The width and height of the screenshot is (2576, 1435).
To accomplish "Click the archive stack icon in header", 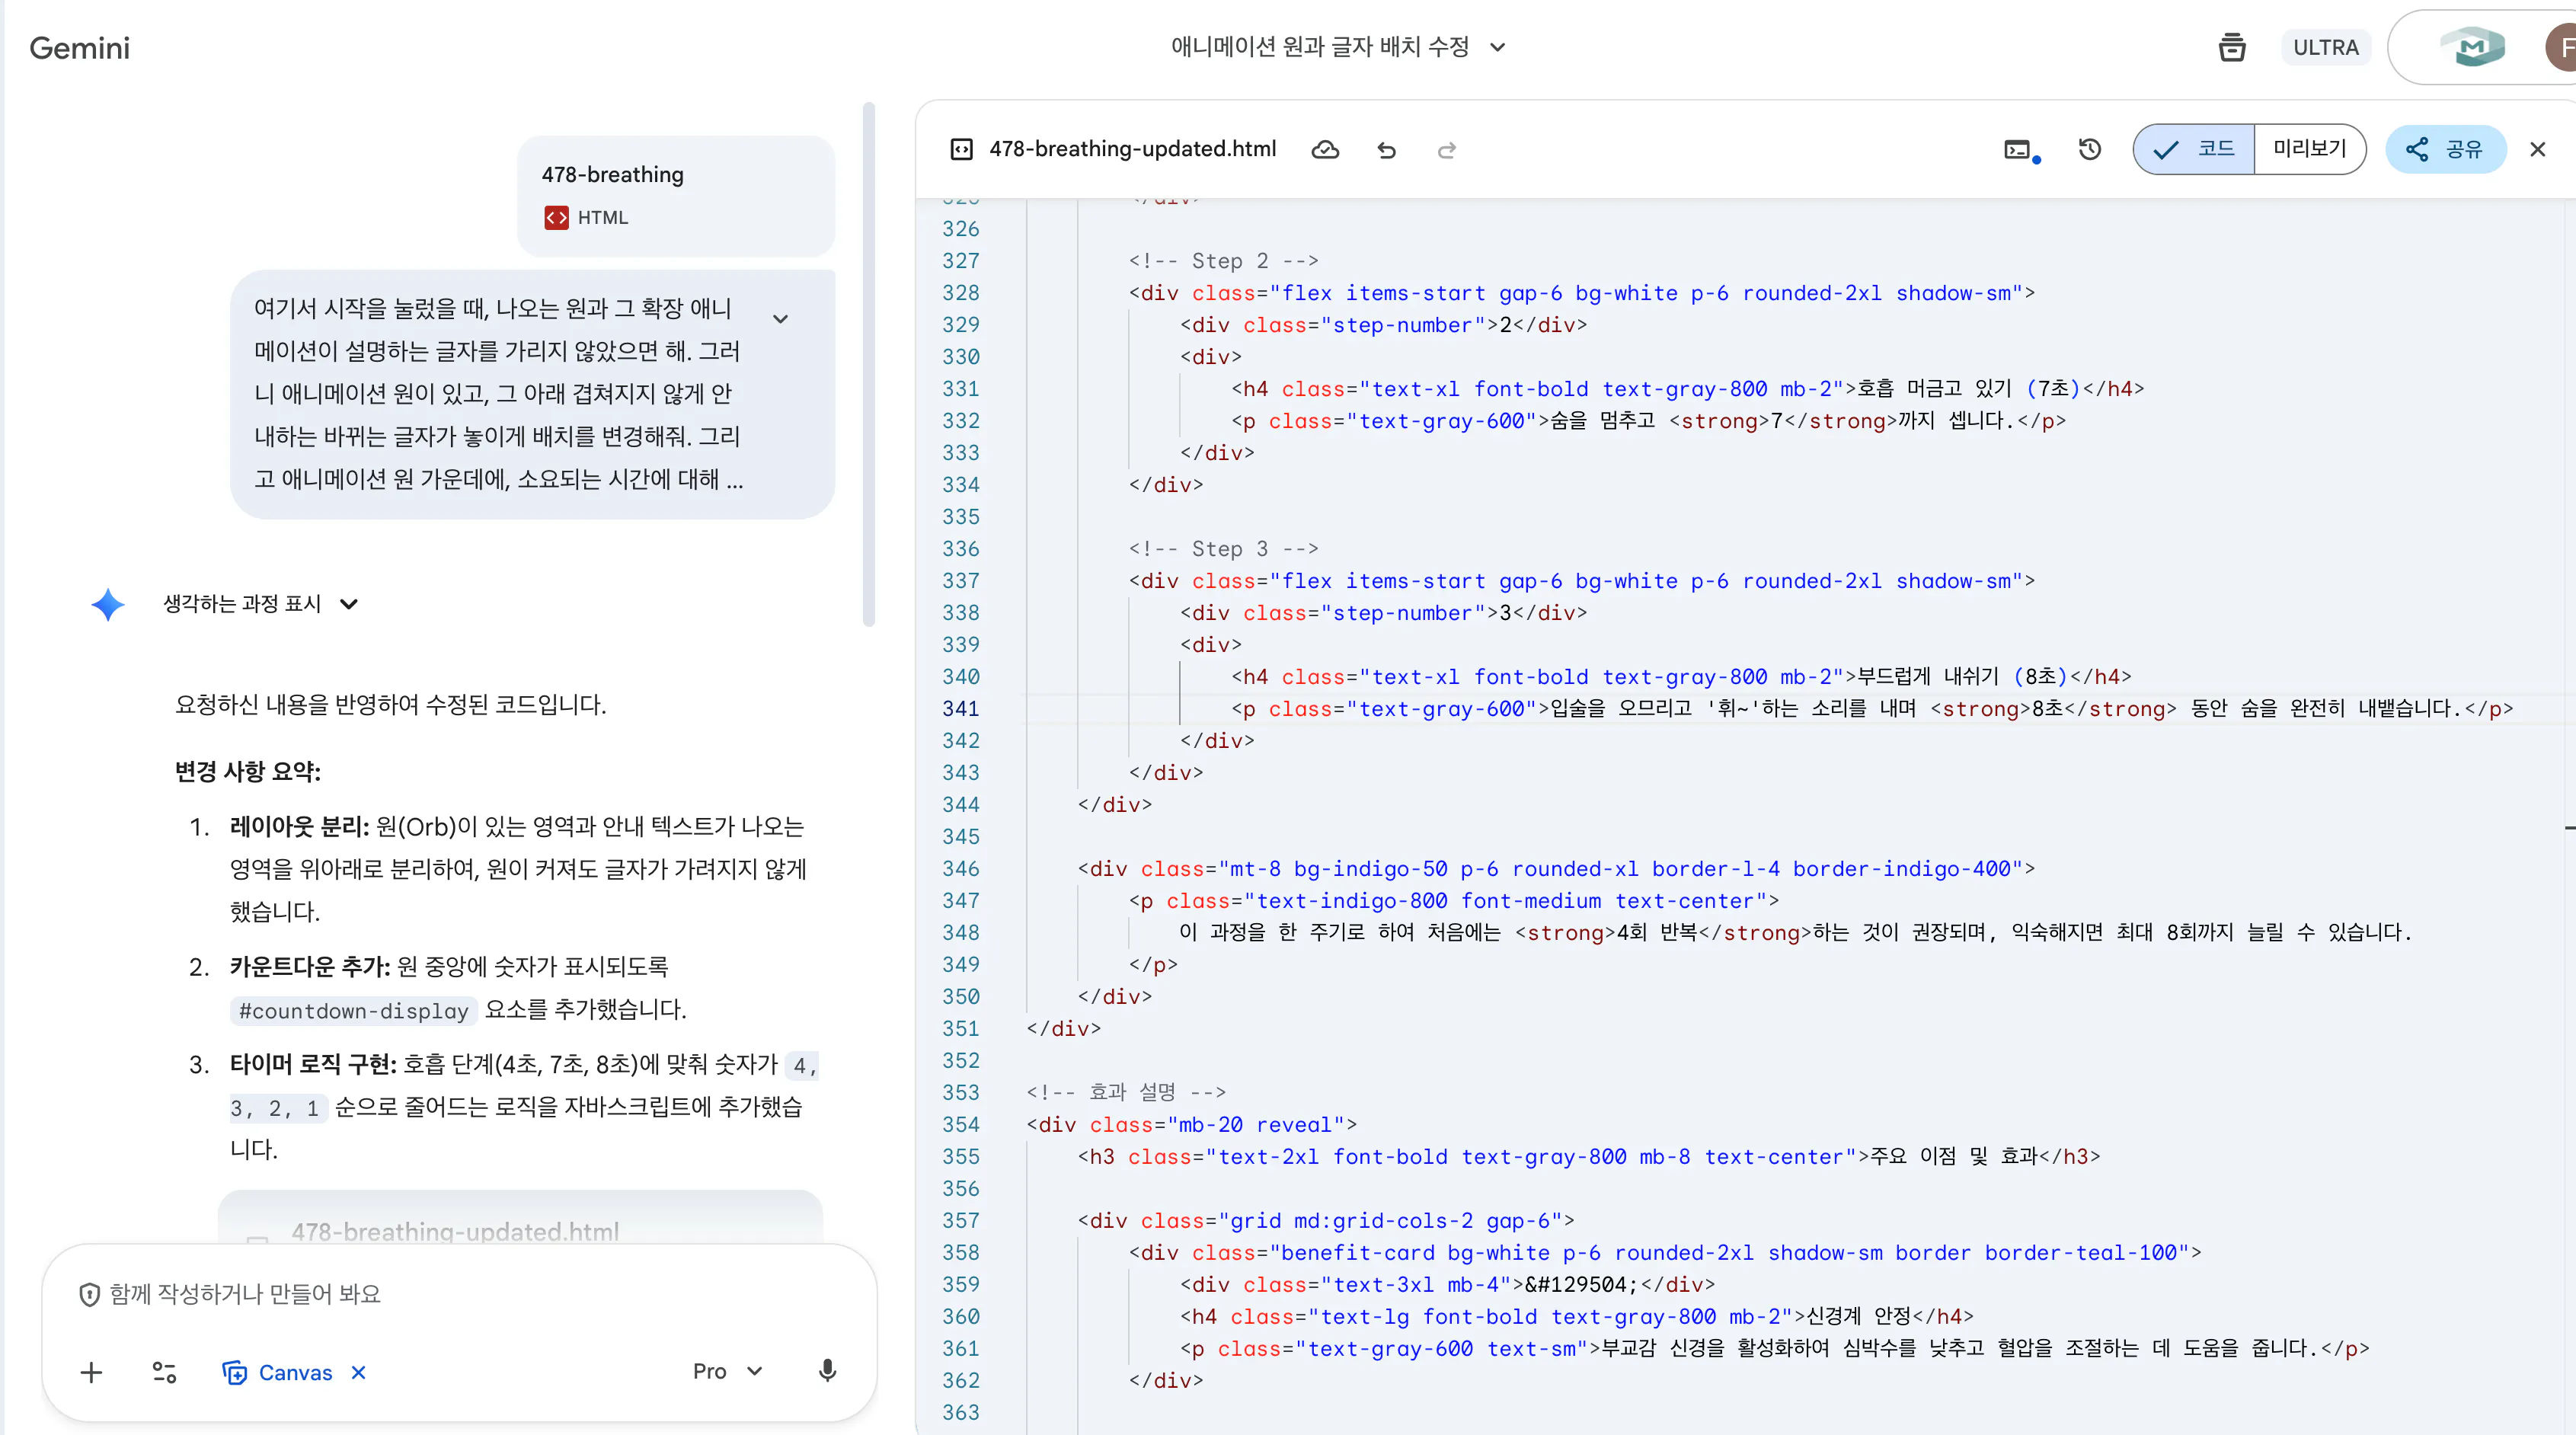I will coord(2231,47).
